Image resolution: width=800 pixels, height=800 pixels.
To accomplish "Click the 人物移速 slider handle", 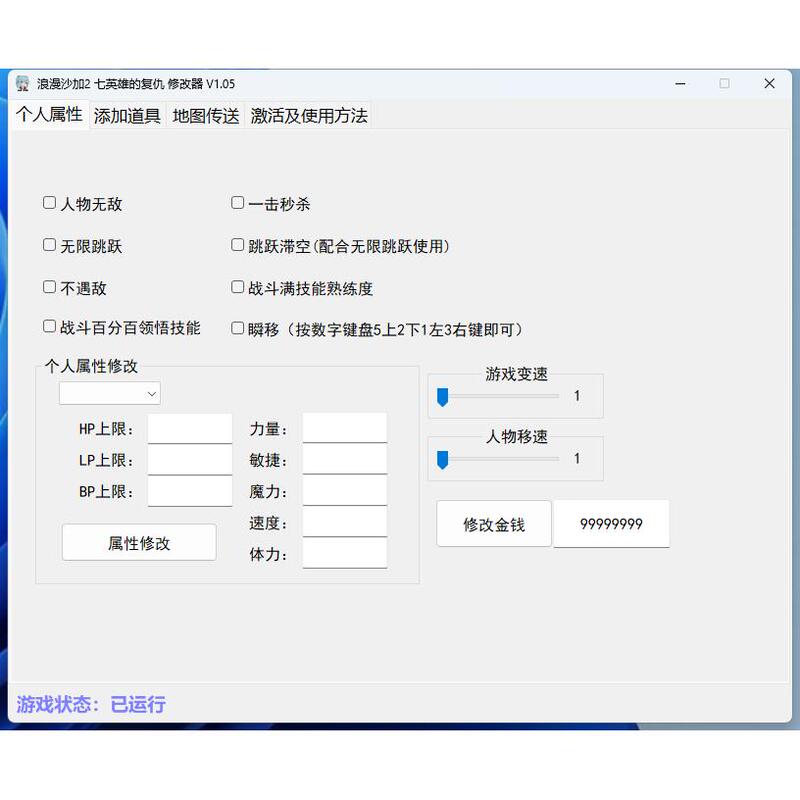I will coord(443,460).
